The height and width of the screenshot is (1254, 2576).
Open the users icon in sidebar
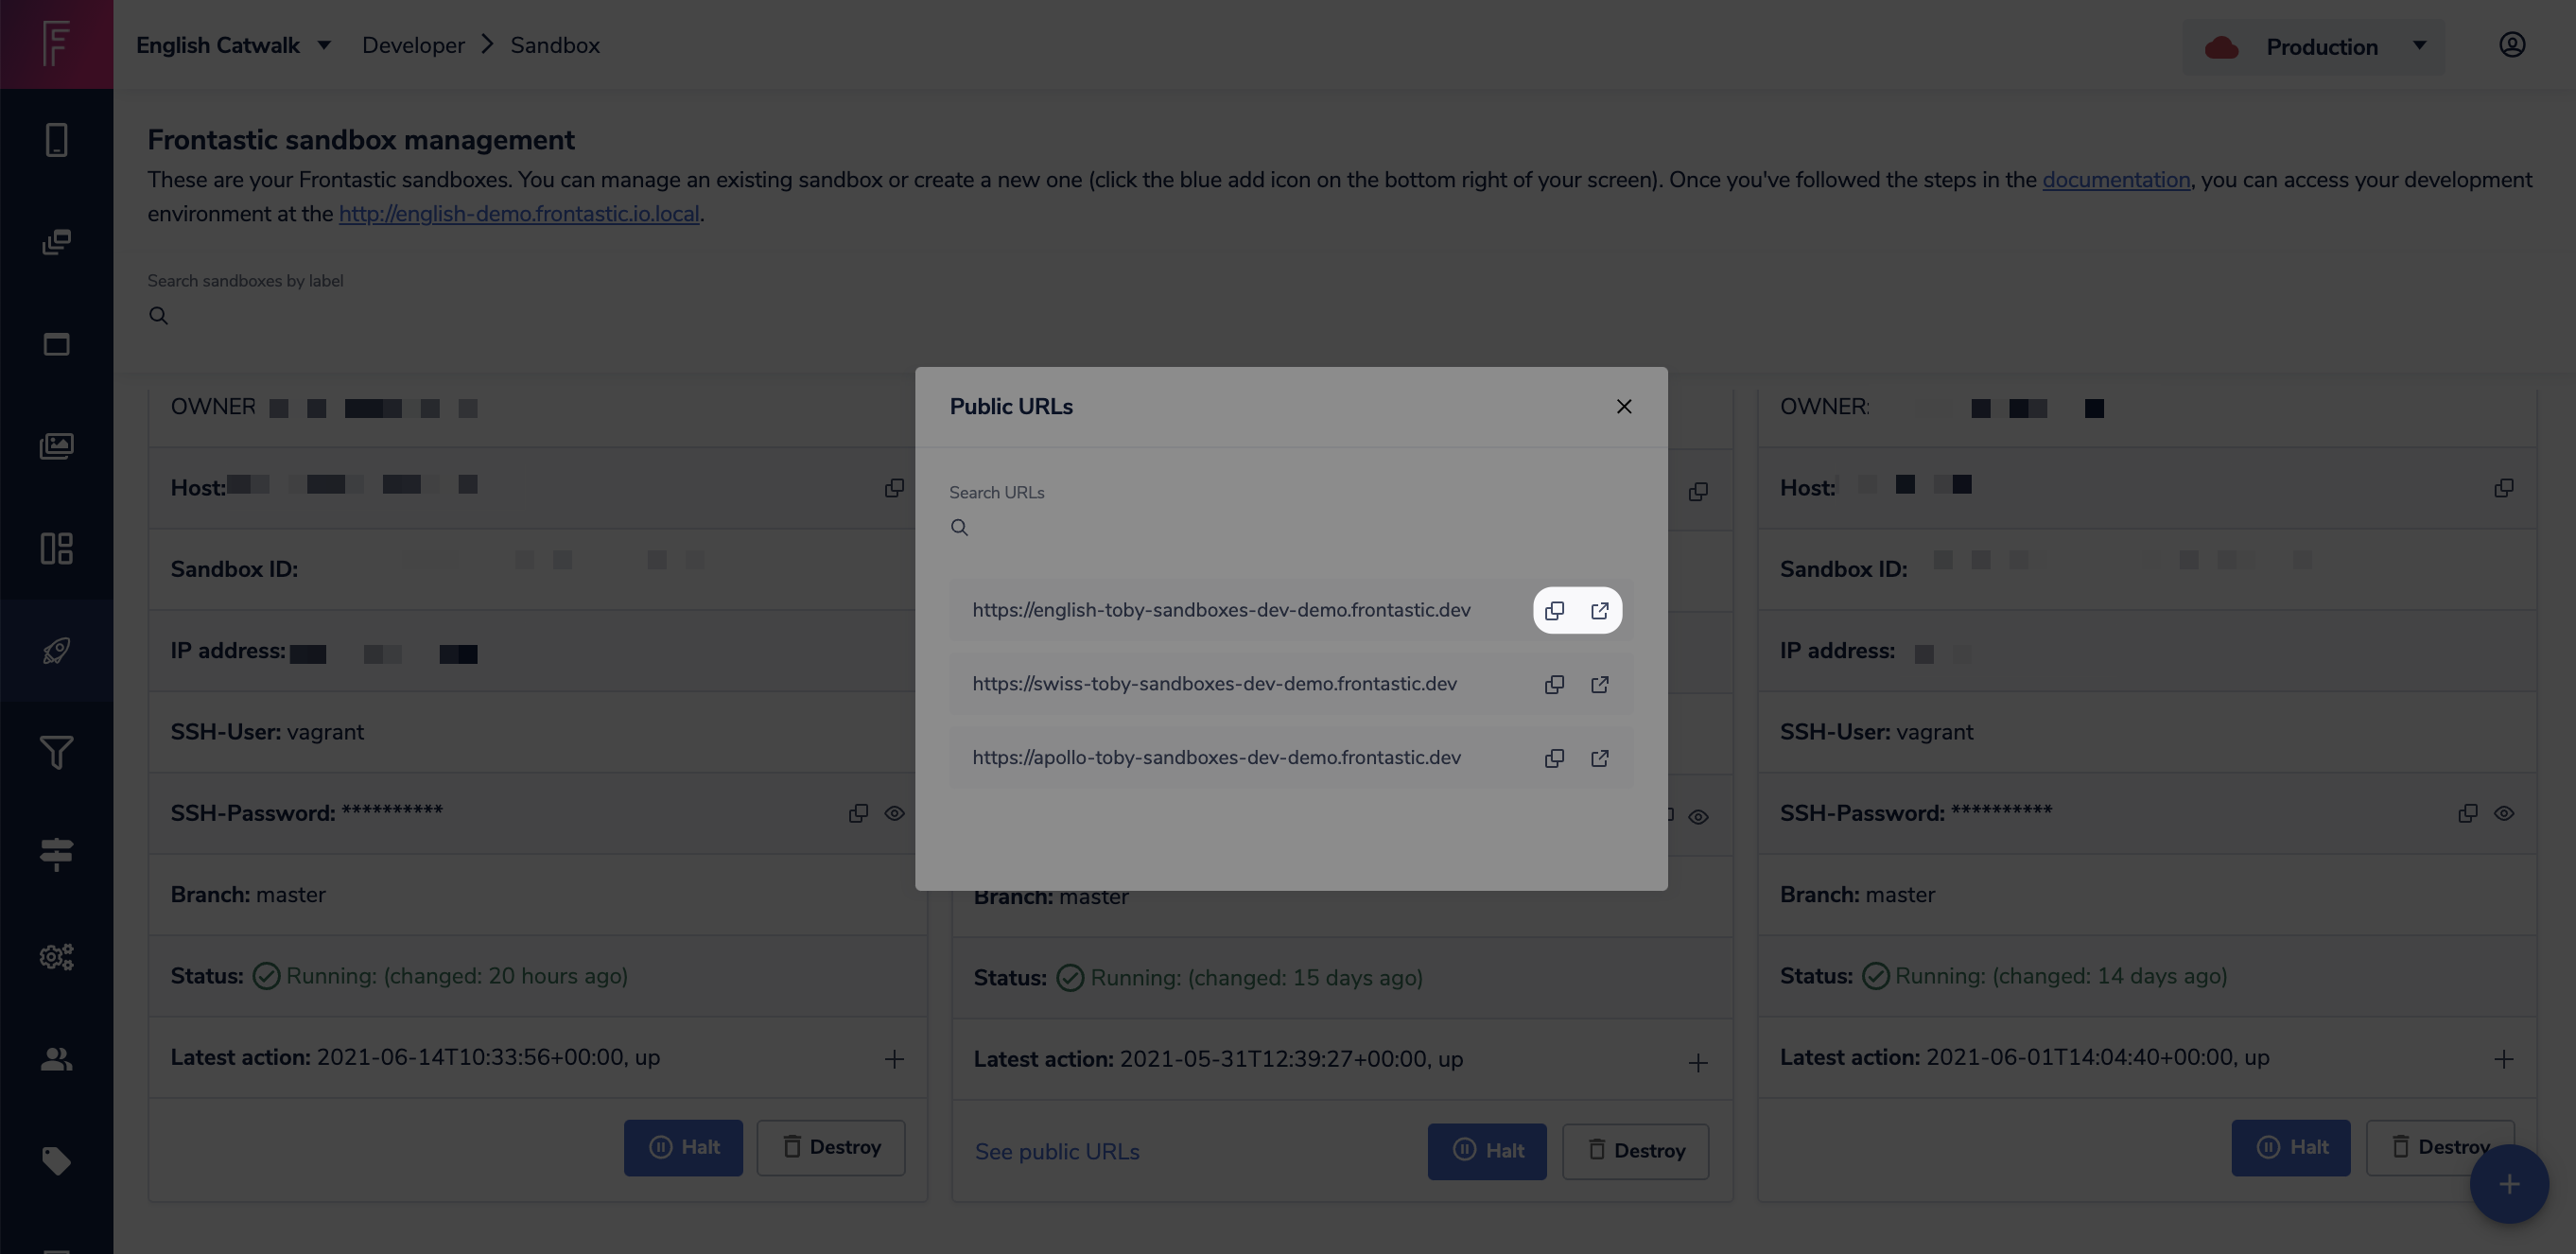[56, 1059]
